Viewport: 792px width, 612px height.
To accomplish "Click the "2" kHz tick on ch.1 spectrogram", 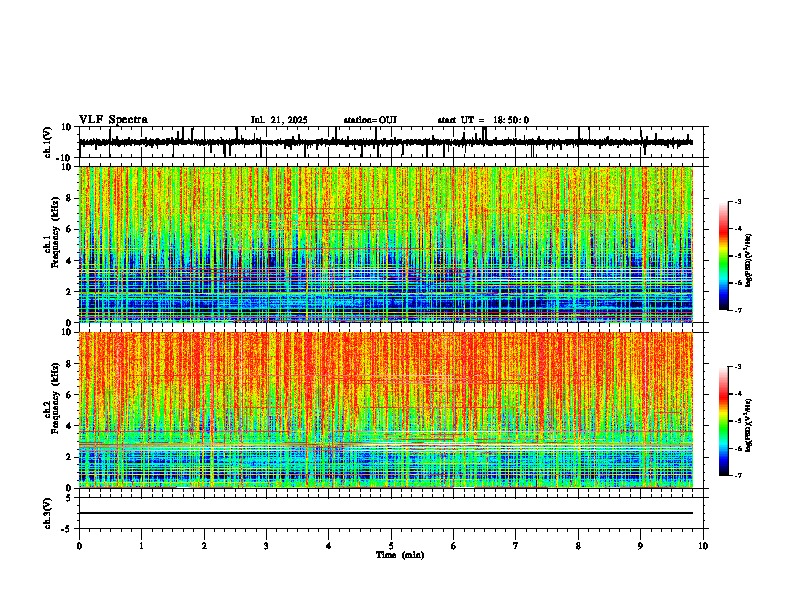I will tap(70, 292).
